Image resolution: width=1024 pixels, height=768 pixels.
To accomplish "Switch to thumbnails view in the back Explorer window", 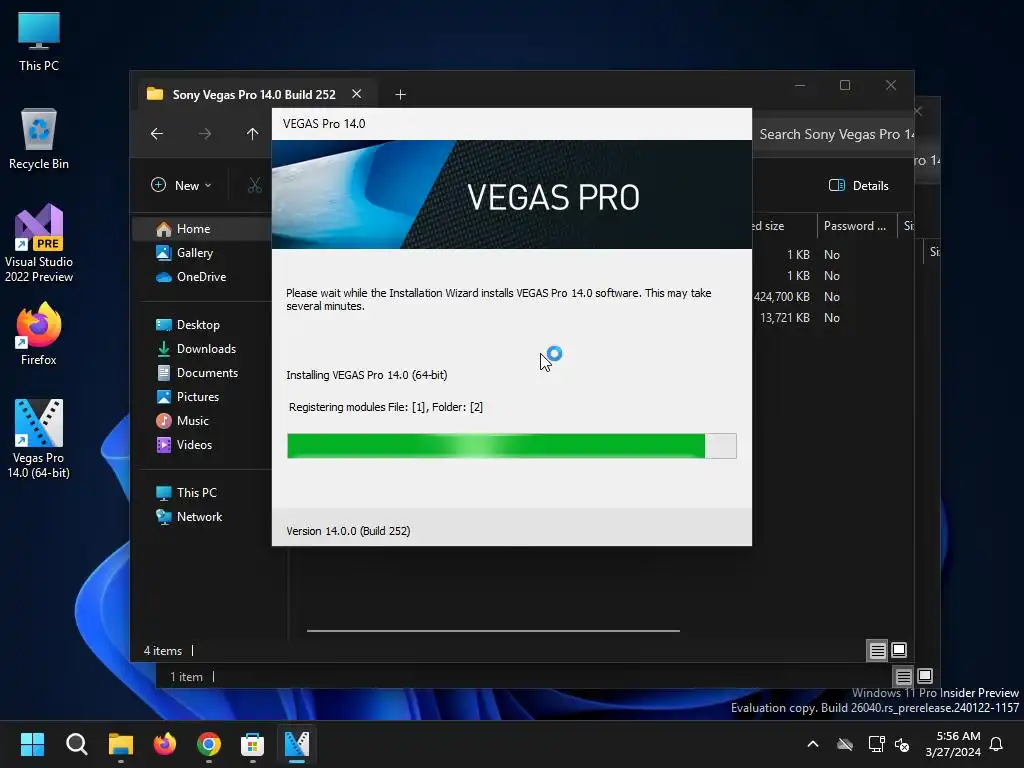I will pos(925,676).
